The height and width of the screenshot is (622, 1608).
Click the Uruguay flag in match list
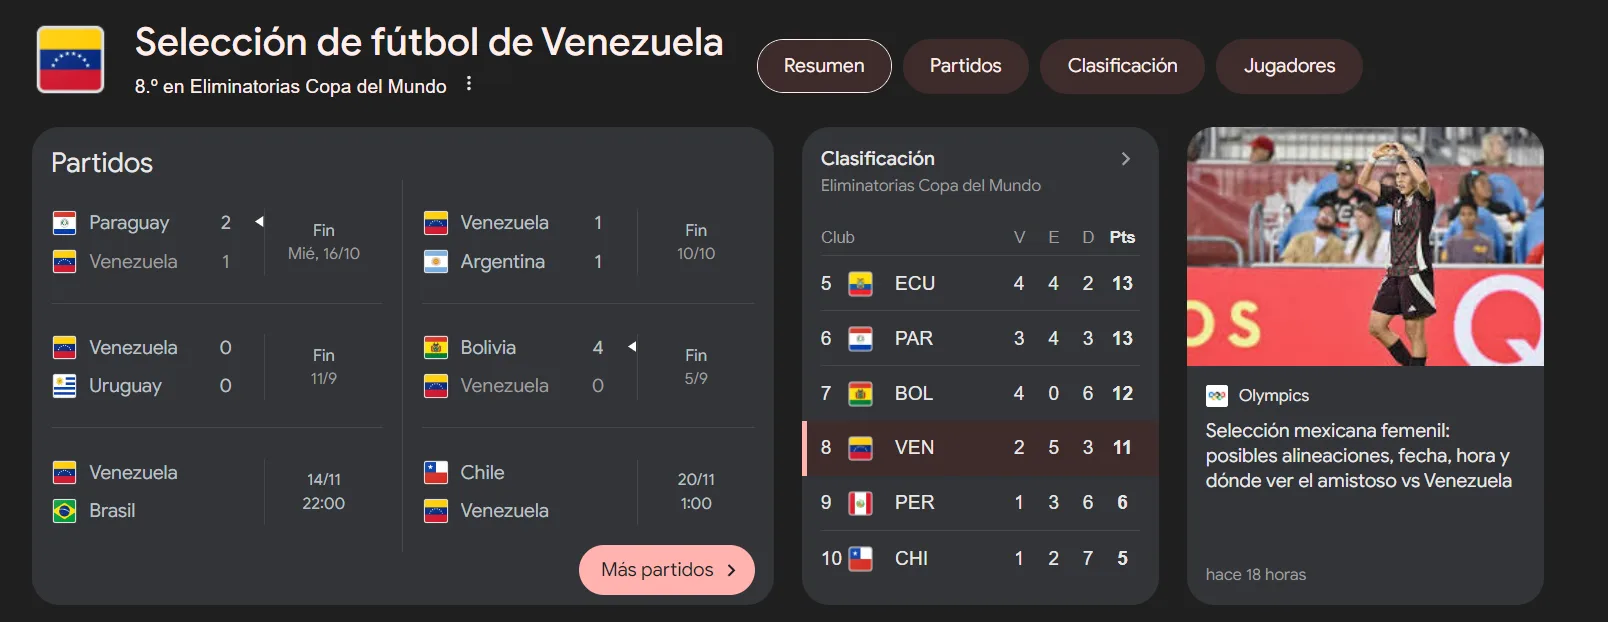click(x=64, y=386)
